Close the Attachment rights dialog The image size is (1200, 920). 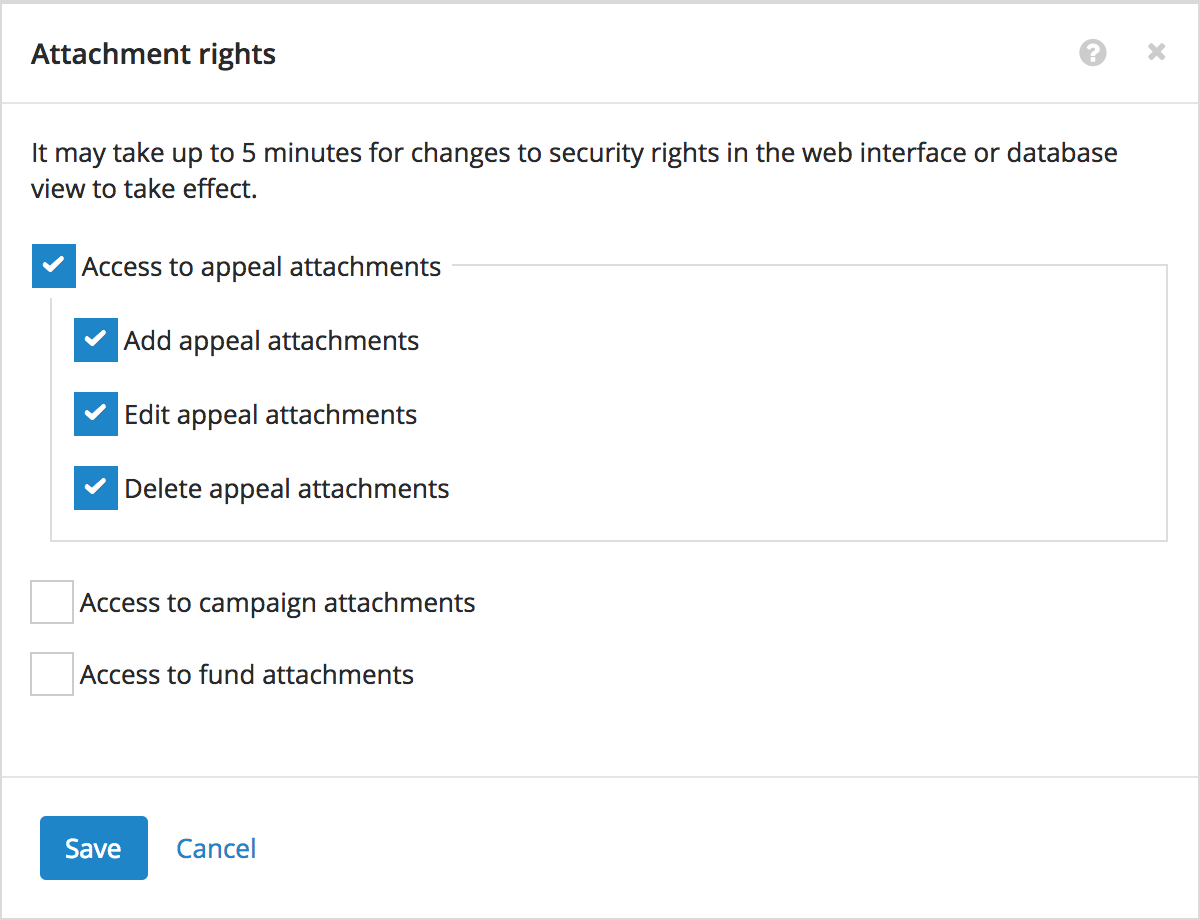tap(1156, 52)
